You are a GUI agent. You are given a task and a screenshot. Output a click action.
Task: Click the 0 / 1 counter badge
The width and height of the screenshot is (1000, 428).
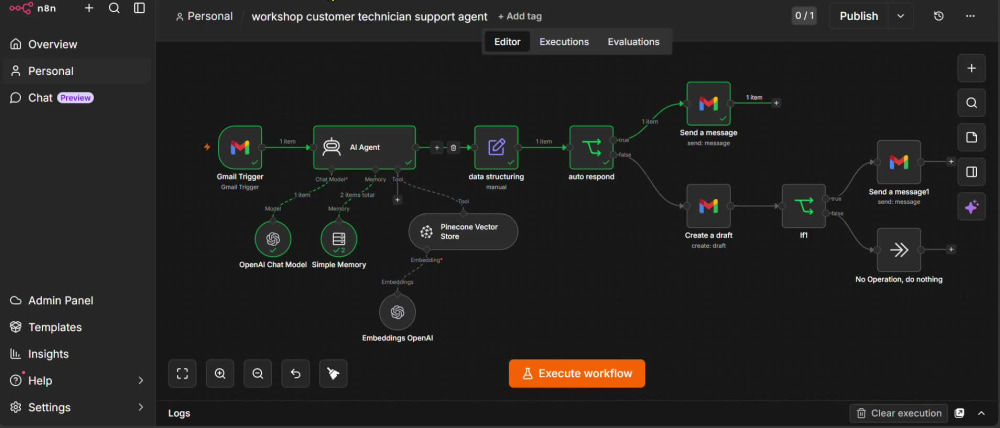pyautogui.click(x=804, y=16)
